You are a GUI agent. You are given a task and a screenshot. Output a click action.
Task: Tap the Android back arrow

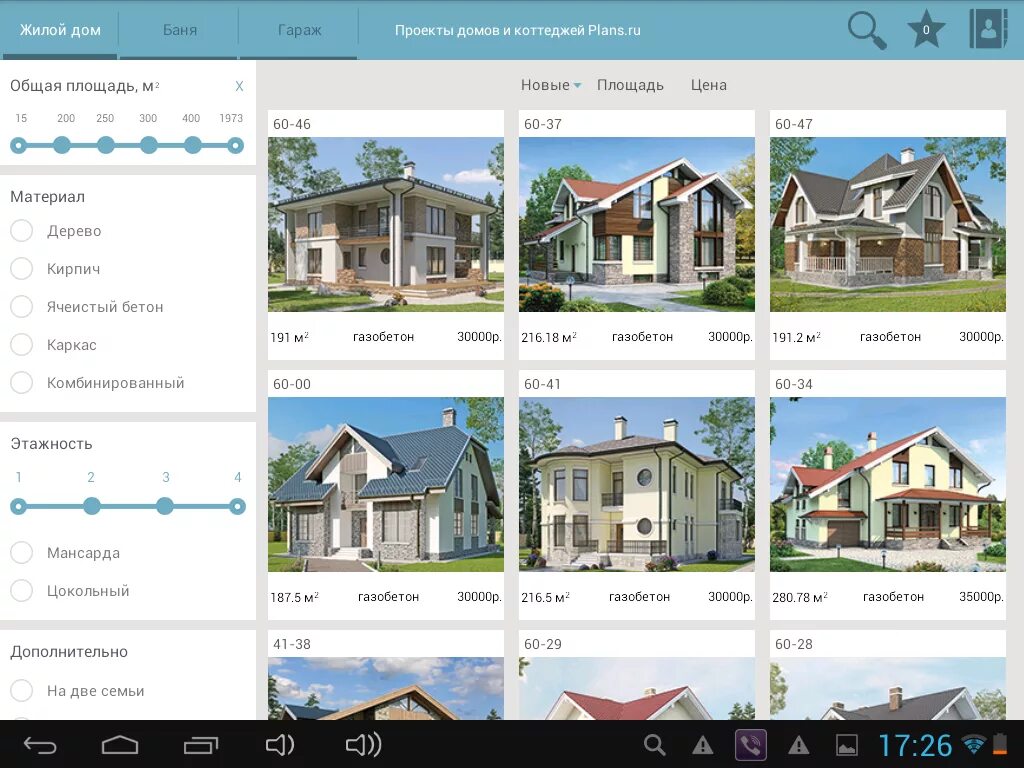pyautogui.click(x=40, y=745)
